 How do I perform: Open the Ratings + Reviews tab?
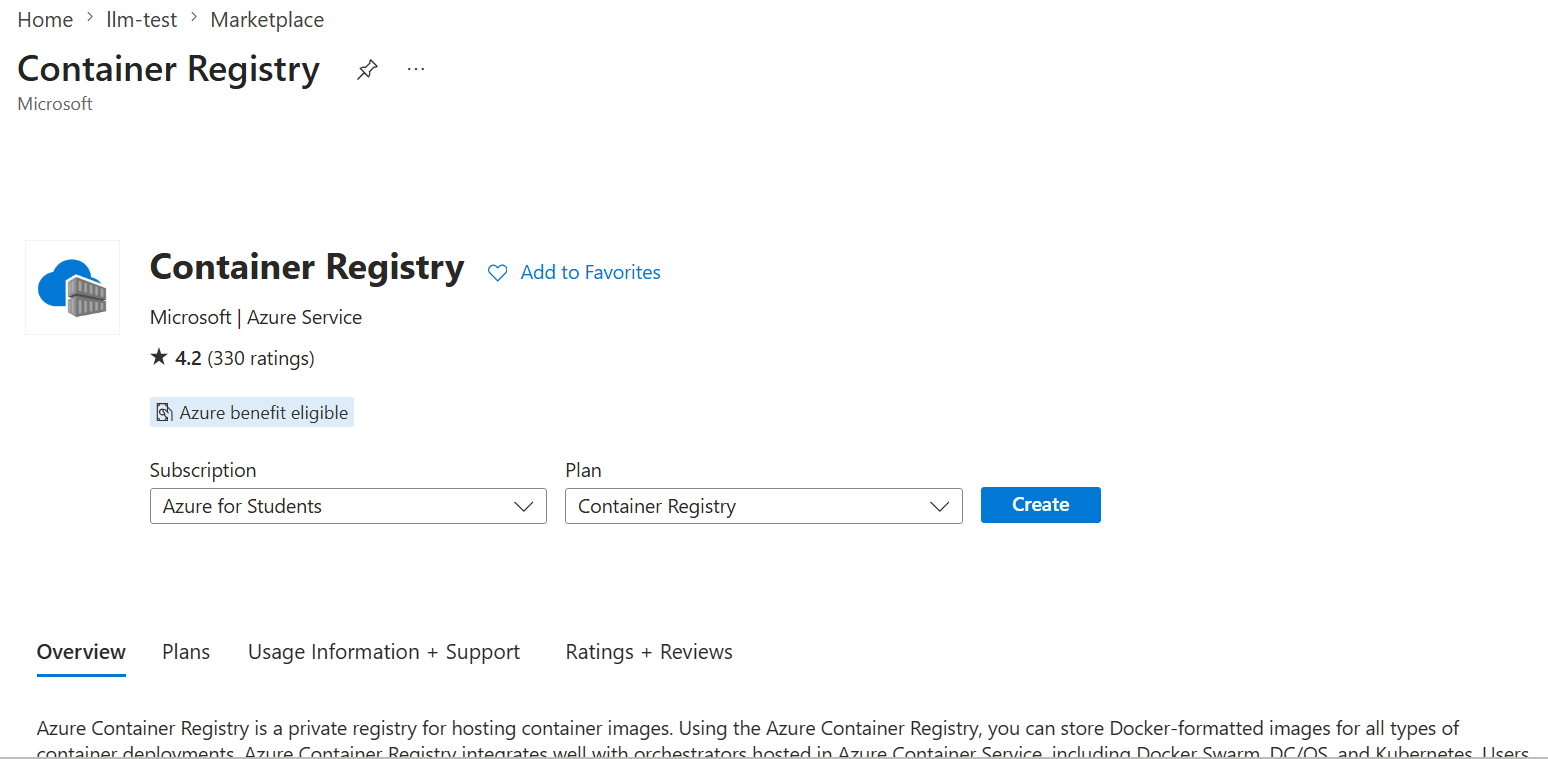[649, 652]
